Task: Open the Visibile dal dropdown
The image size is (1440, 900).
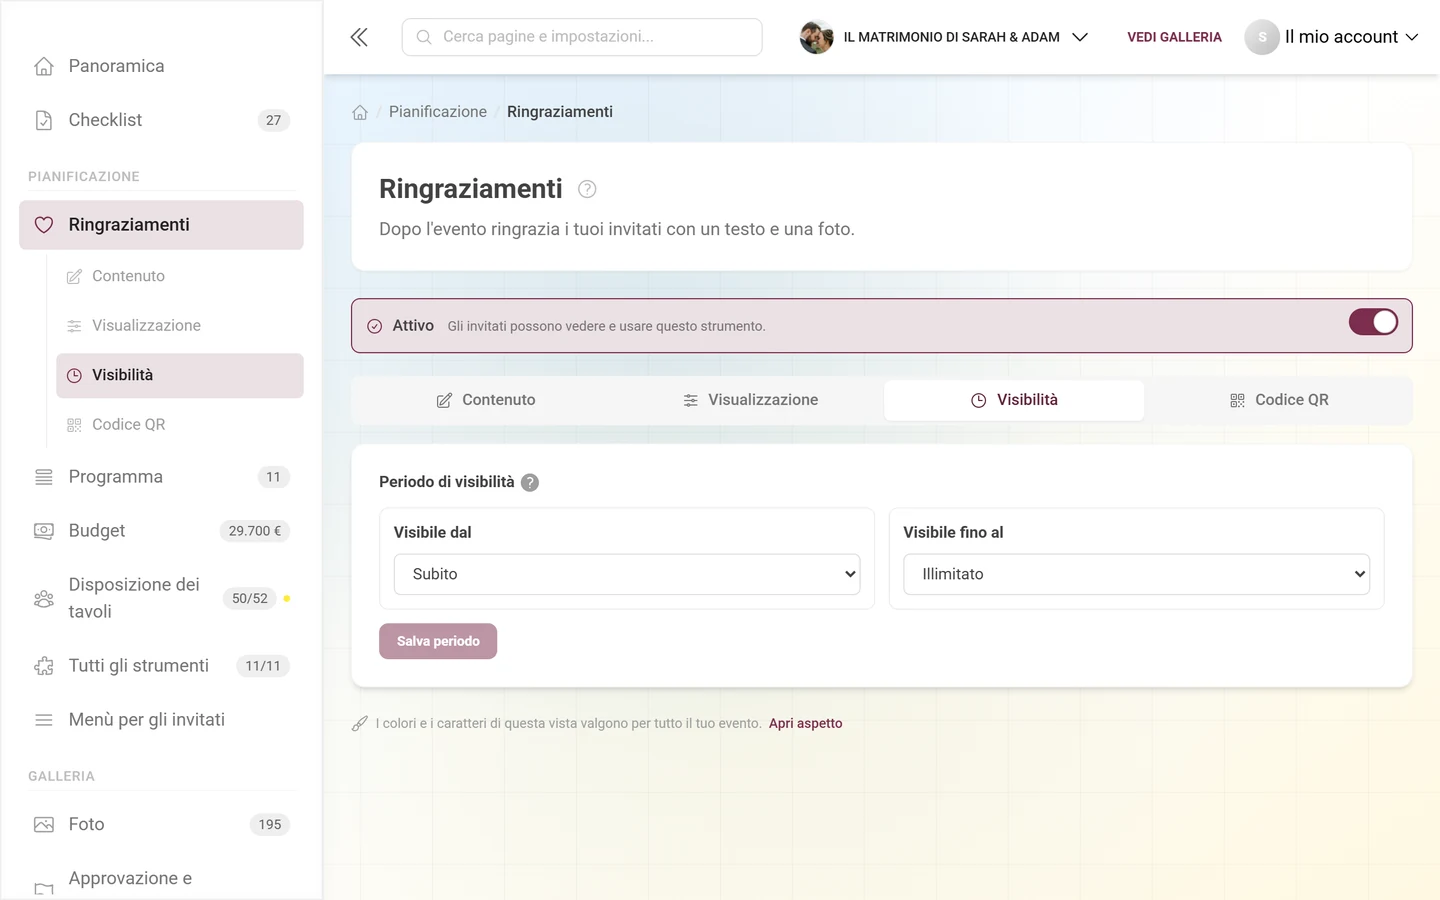Action: (x=627, y=574)
